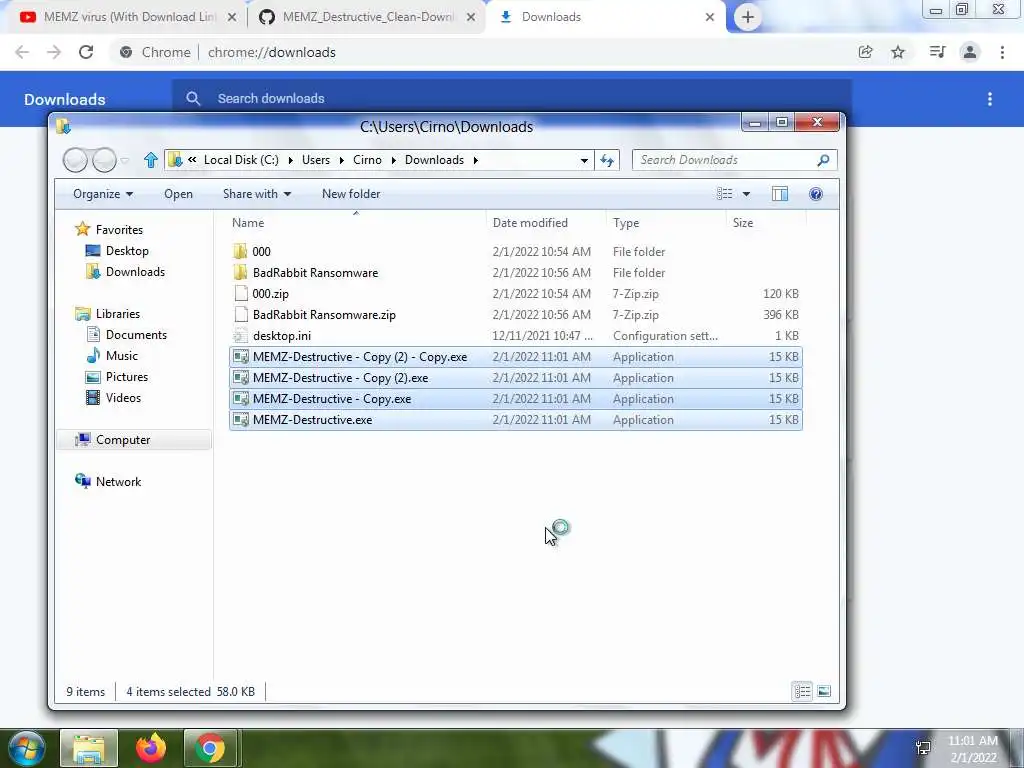This screenshot has width=1024, height=768.
Task: Open the recent pages history arrow
Action: pos(125,160)
